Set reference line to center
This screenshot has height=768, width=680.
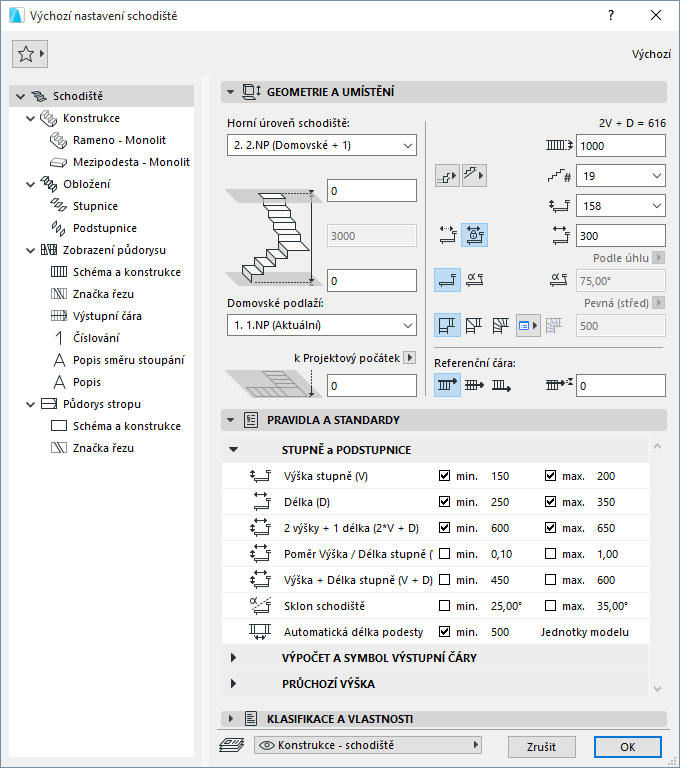[x=474, y=385]
